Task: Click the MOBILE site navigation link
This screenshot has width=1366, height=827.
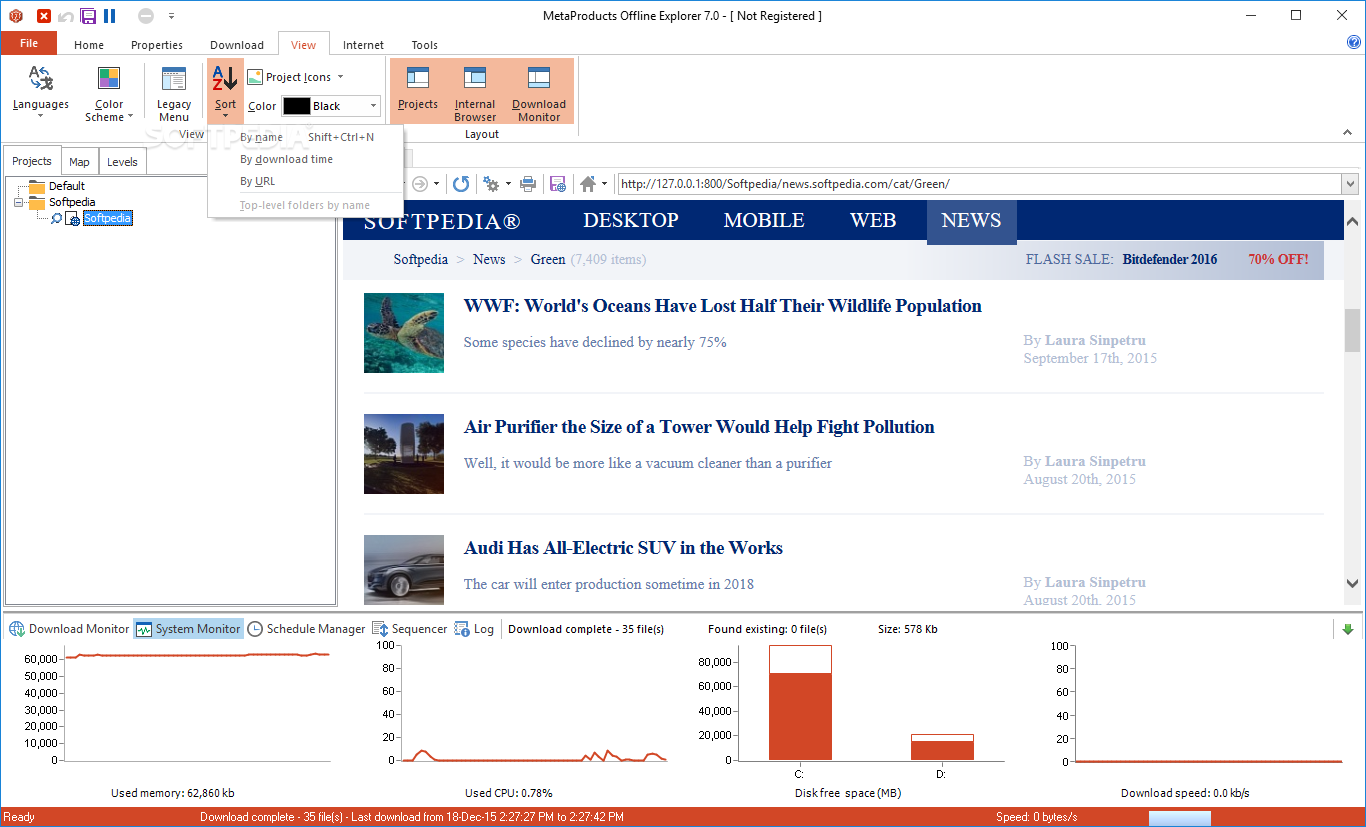Action: [x=764, y=221]
